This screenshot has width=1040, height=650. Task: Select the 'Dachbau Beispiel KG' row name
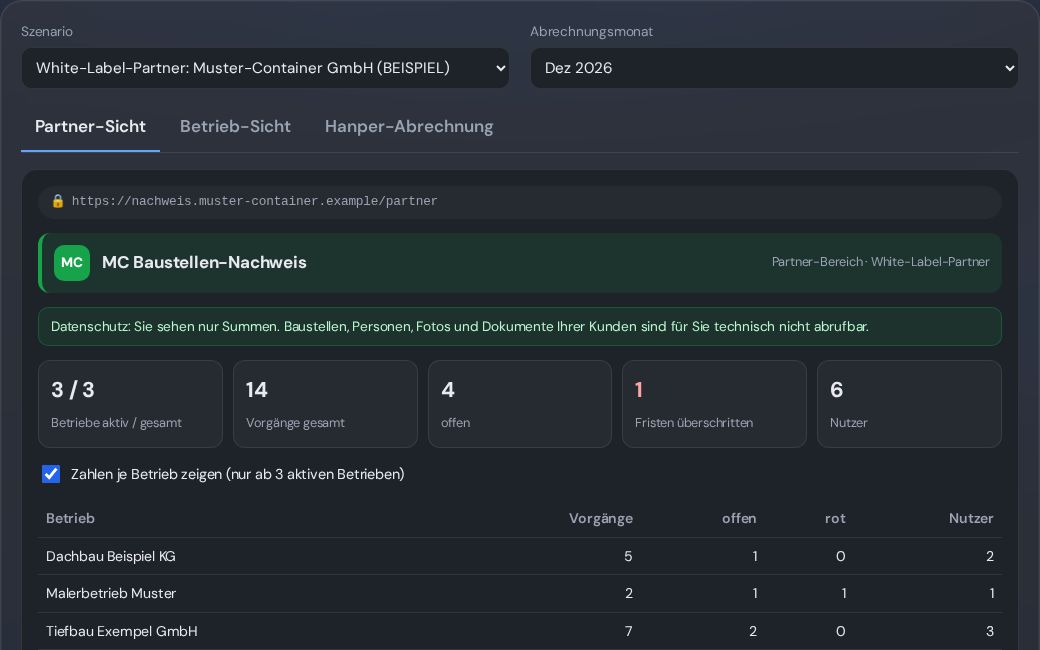(x=111, y=556)
